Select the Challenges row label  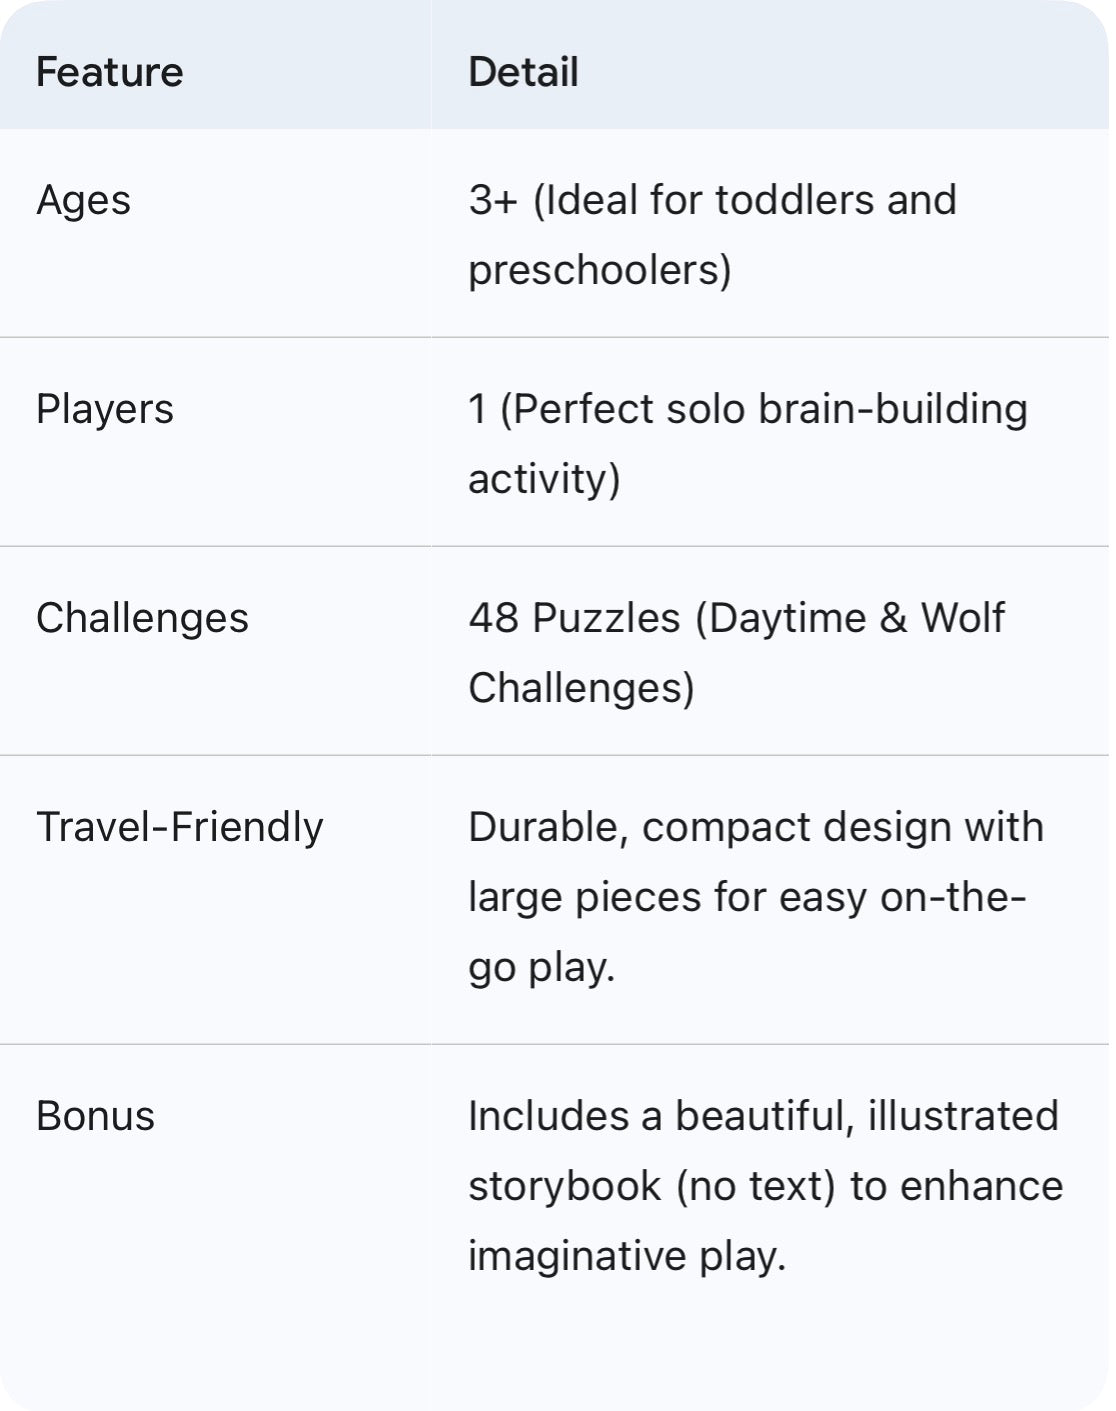tap(142, 618)
